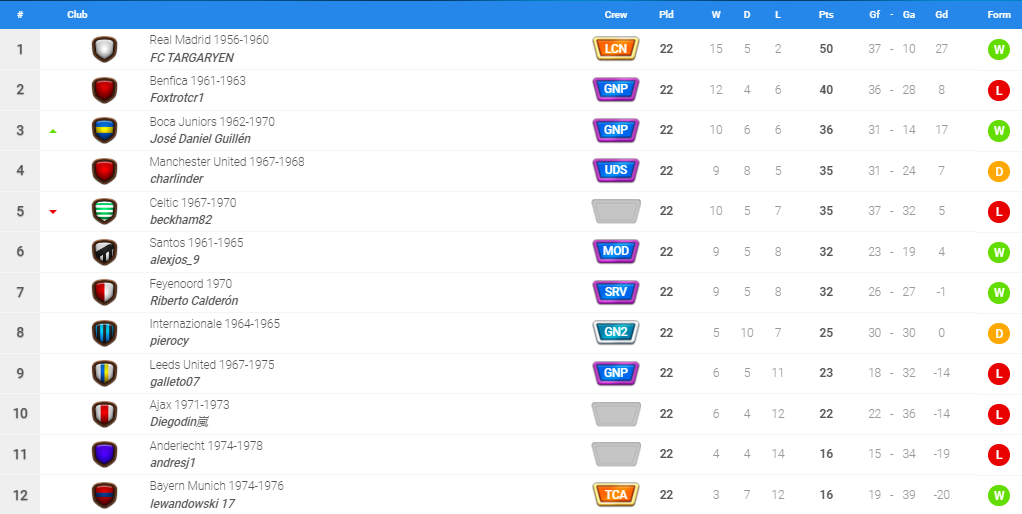Sort by the Gd column header
Image resolution: width=1022 pixels, height=514 pixels.
pyautogui.click(x=941, y=14)
